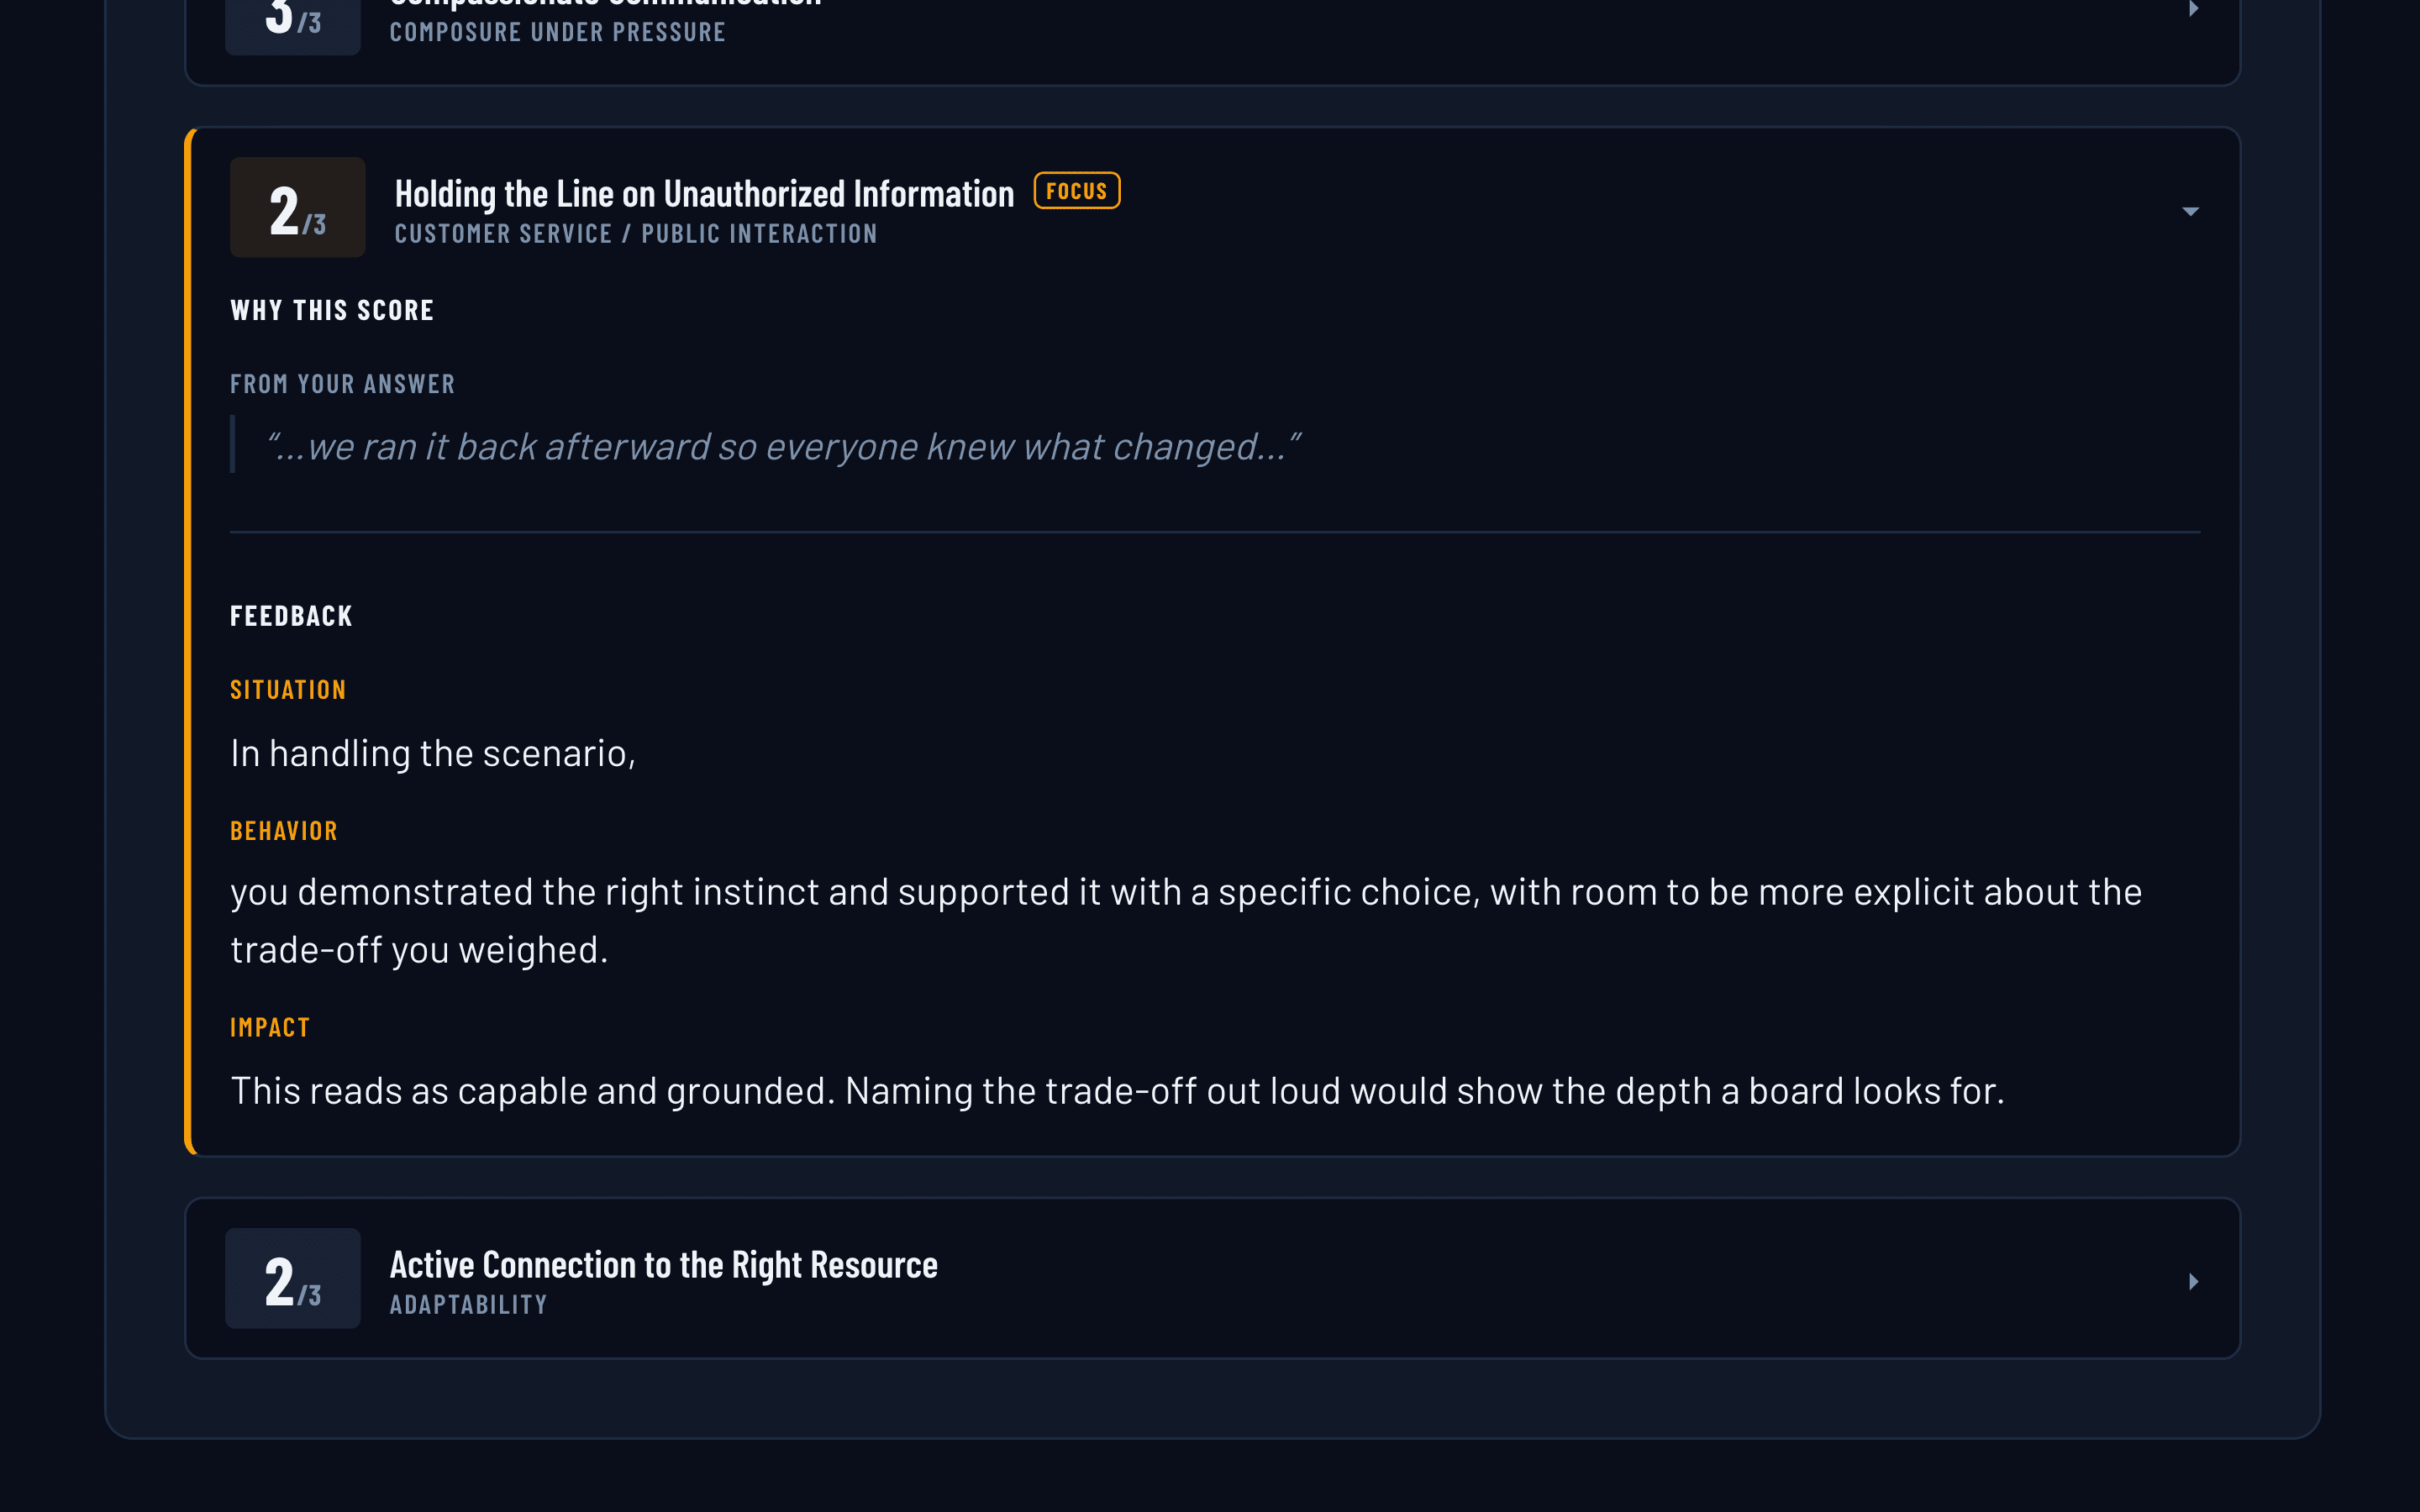
Task: Click the FOCUS badge
Action: 1076,191
